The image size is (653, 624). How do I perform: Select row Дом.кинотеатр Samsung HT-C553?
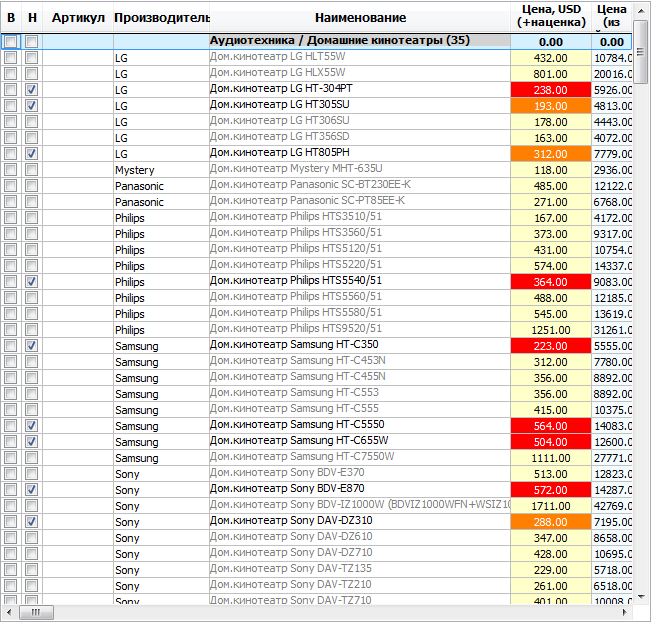pos(317,394)
